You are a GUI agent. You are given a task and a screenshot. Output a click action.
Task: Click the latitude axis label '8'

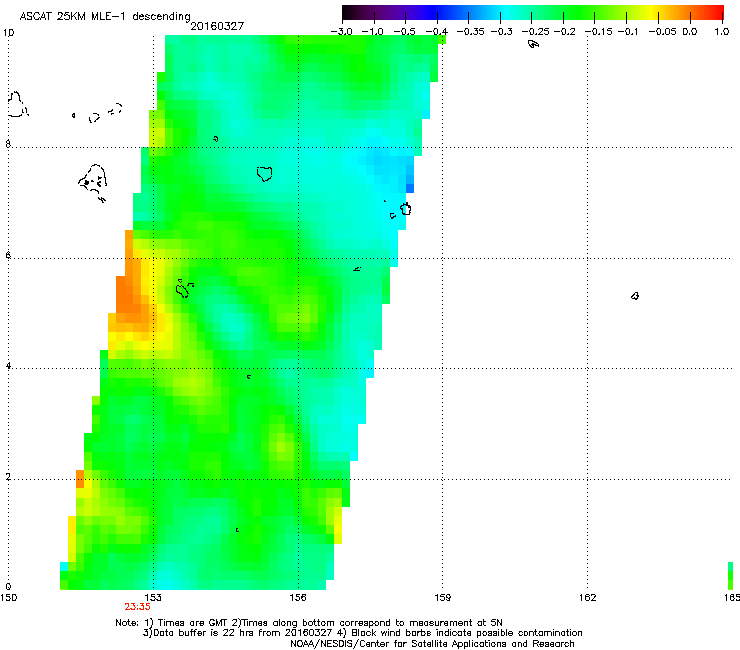(8, 144)
